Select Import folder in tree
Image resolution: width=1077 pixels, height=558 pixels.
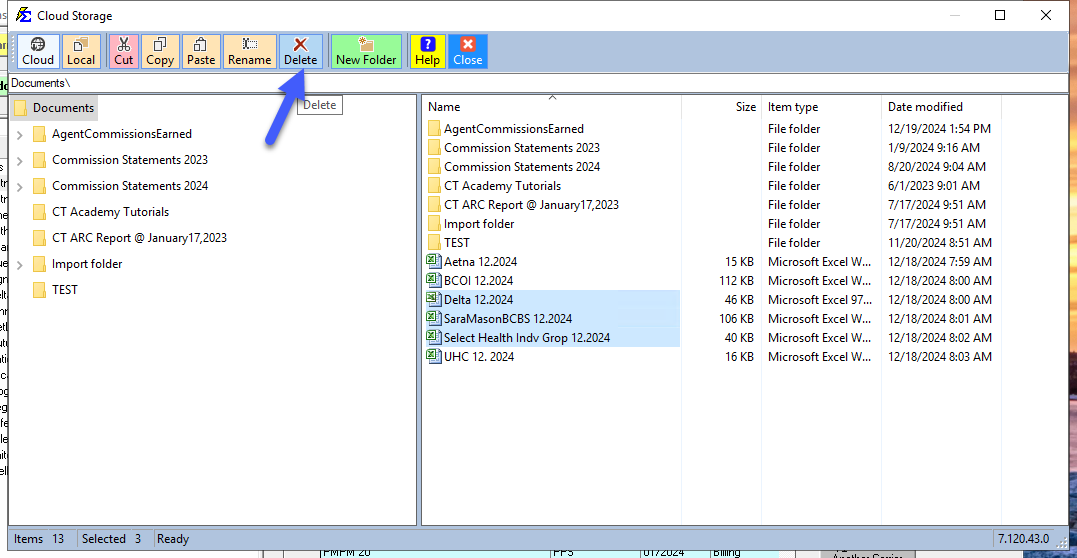click(x=87, y=264)
